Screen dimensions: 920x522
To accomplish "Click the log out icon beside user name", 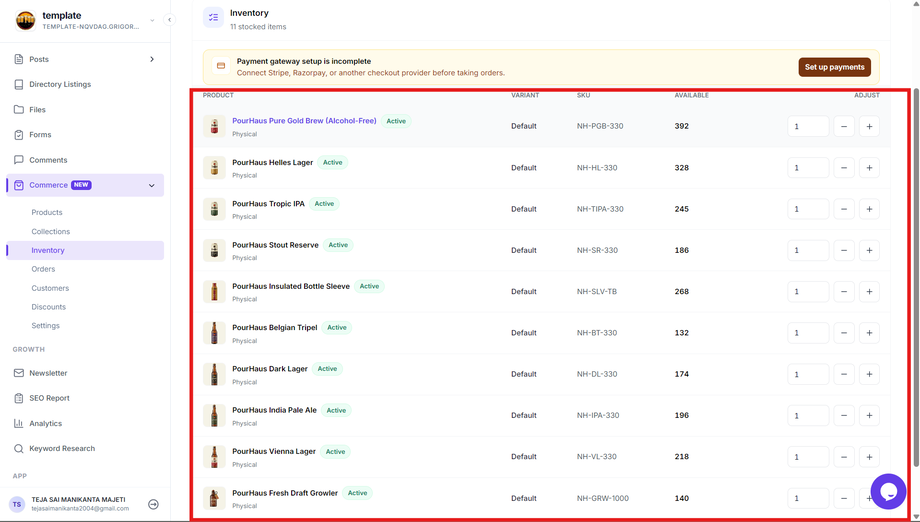I will tap(154, 504).
